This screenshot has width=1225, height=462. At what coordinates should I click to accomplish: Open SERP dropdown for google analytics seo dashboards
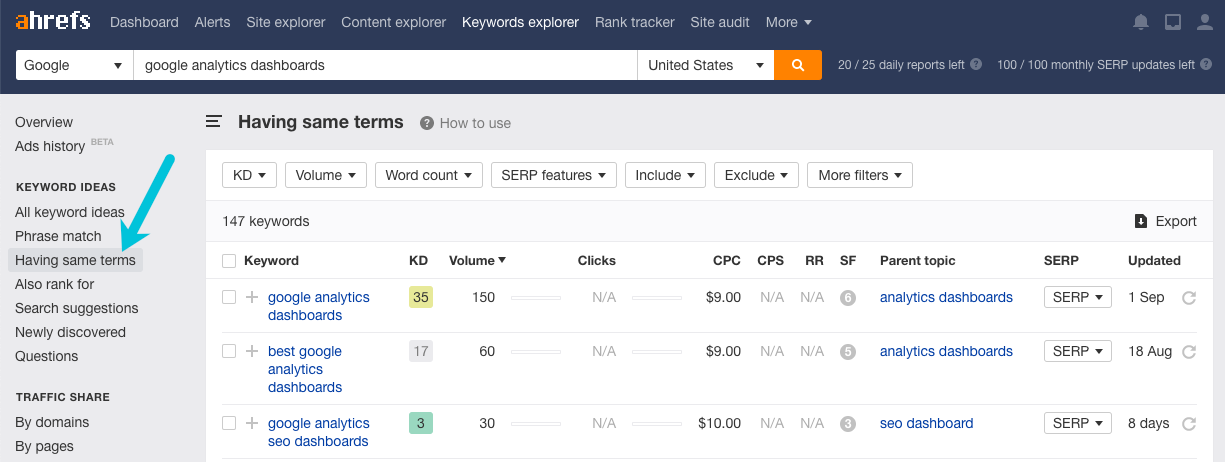[x=1077, y=423]
